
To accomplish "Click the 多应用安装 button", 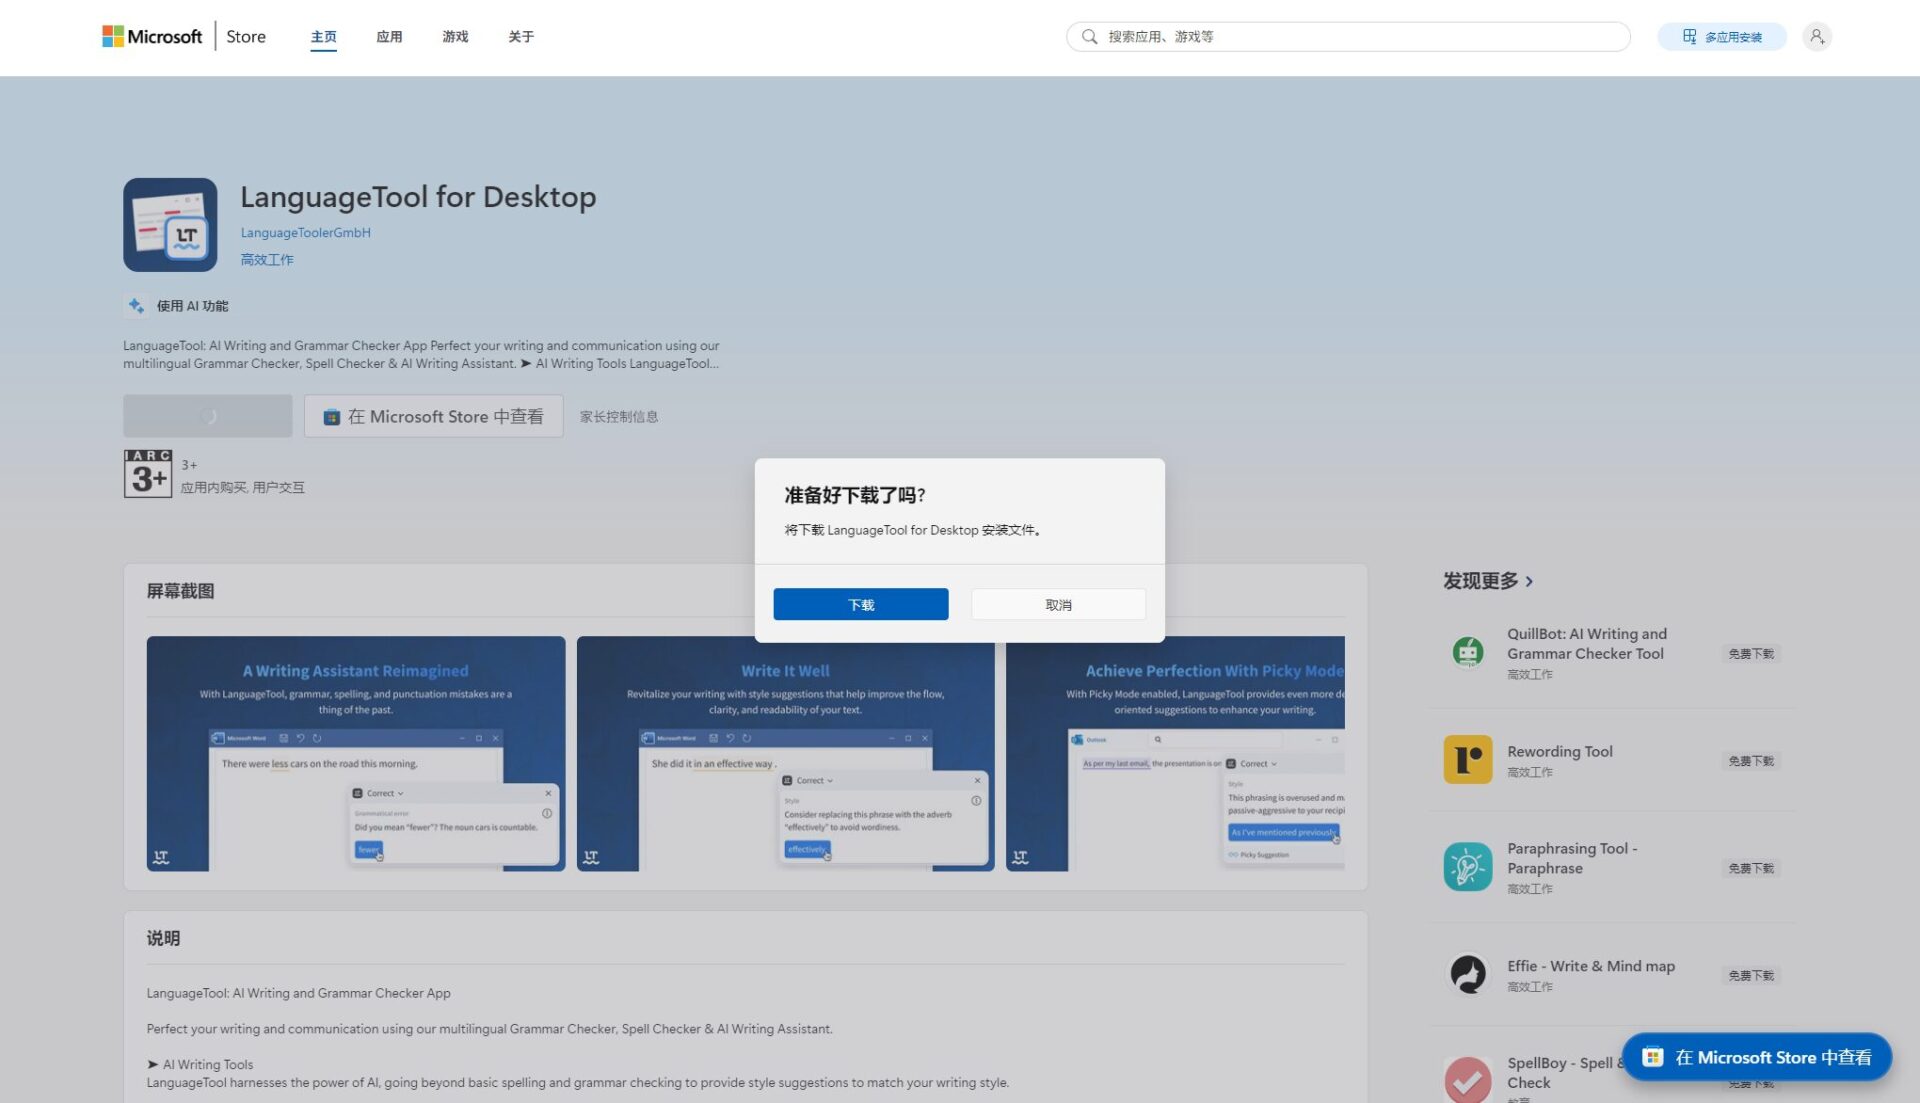I will pos(1721,37).
